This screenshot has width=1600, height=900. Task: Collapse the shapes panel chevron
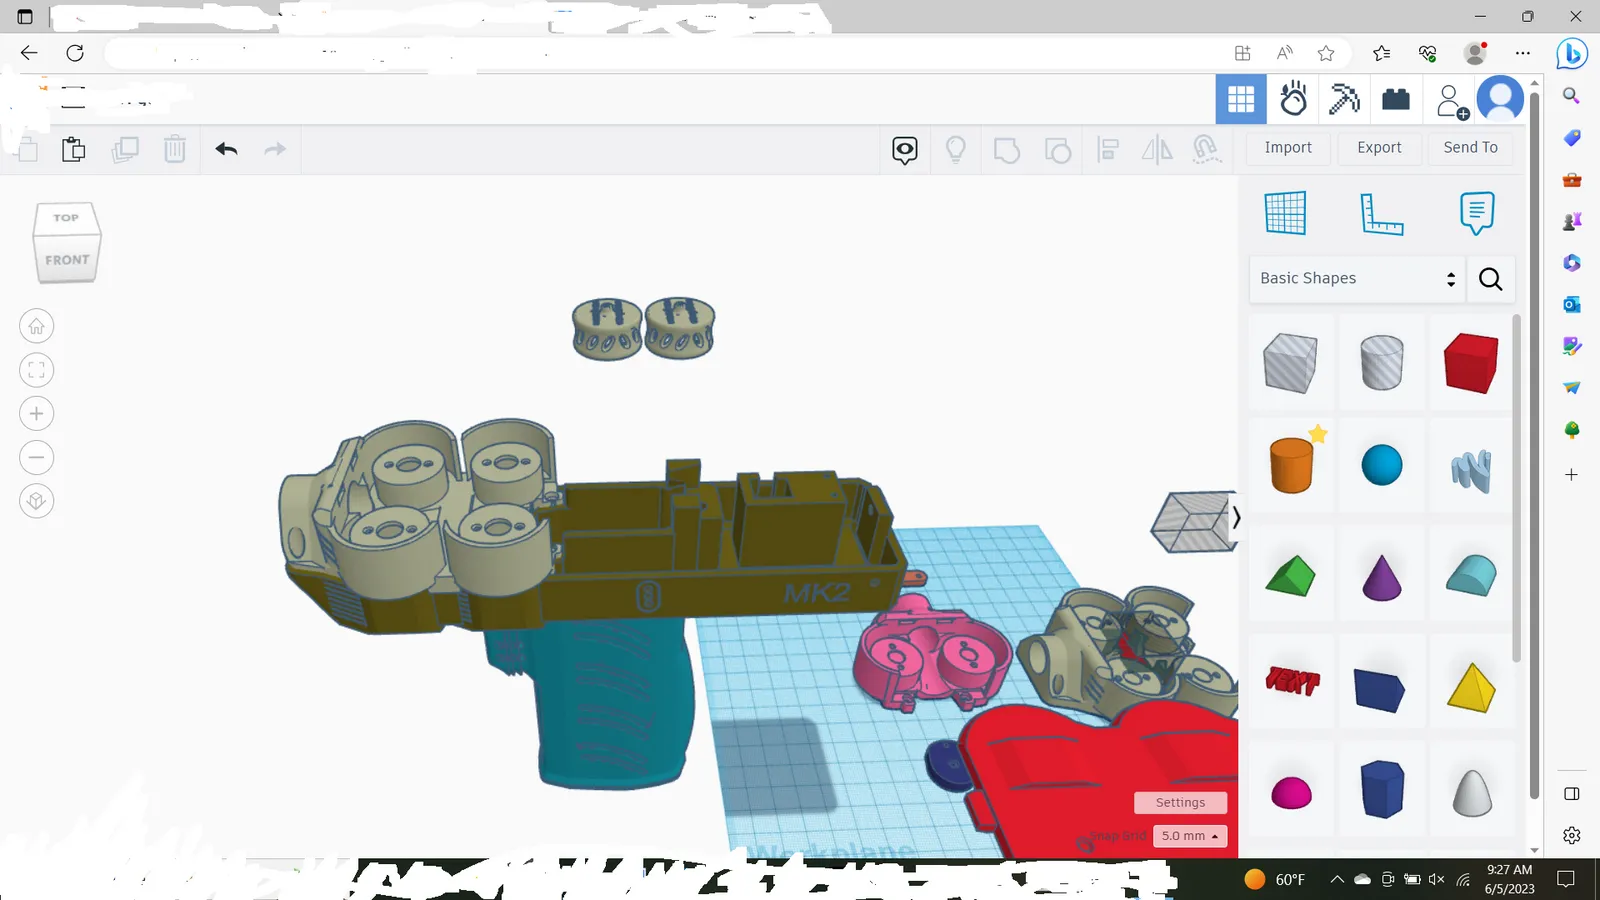tap(1236, 517)
